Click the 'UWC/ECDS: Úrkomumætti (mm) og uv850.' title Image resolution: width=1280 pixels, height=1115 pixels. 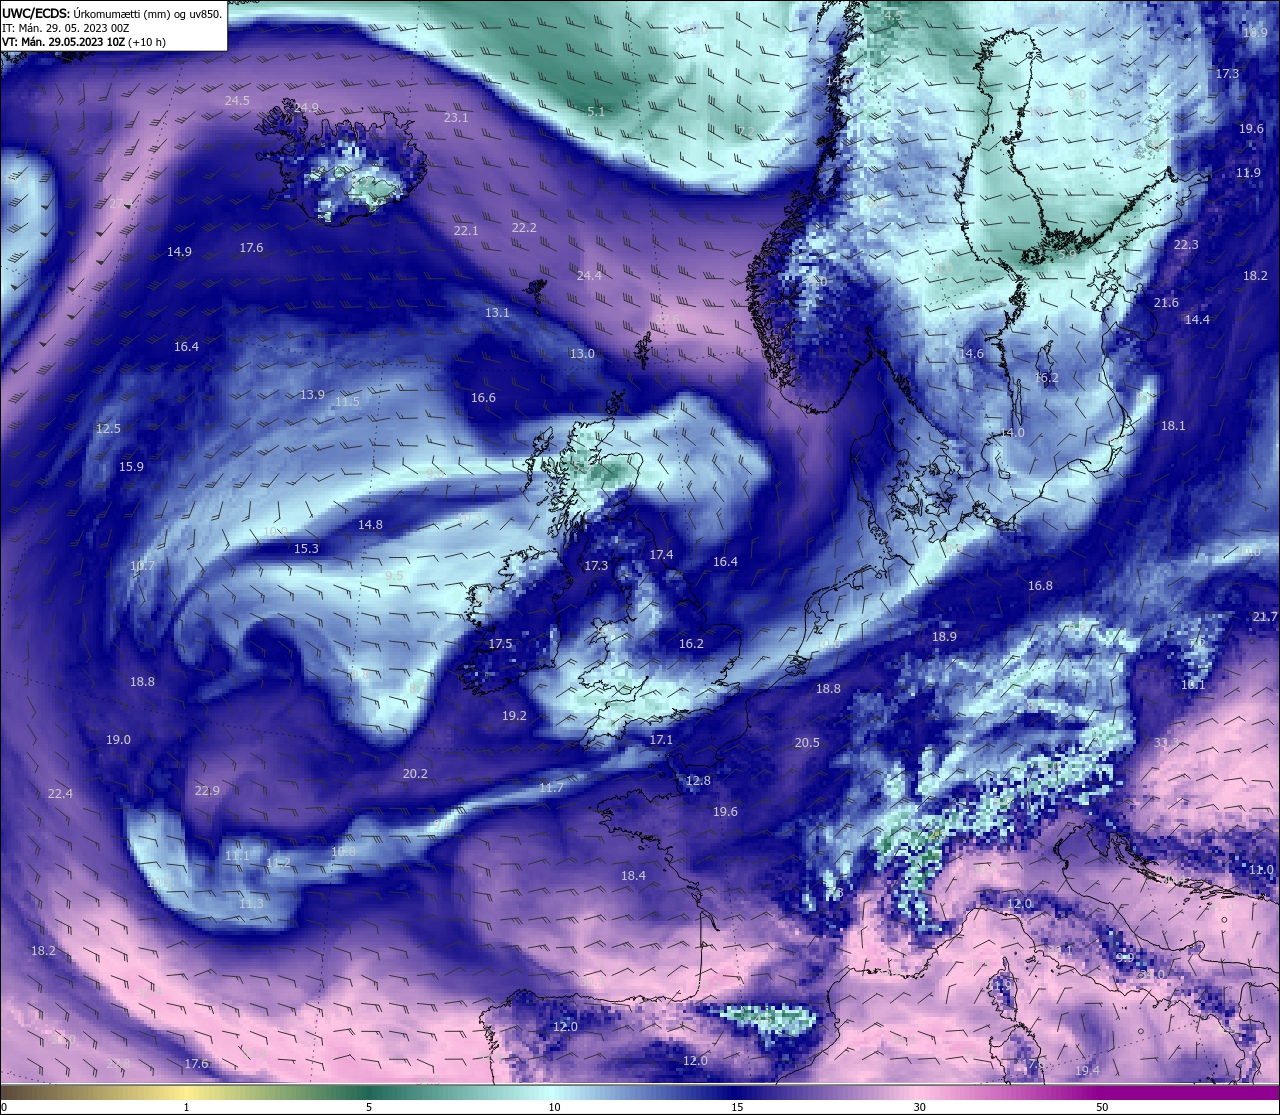[112, 14]
